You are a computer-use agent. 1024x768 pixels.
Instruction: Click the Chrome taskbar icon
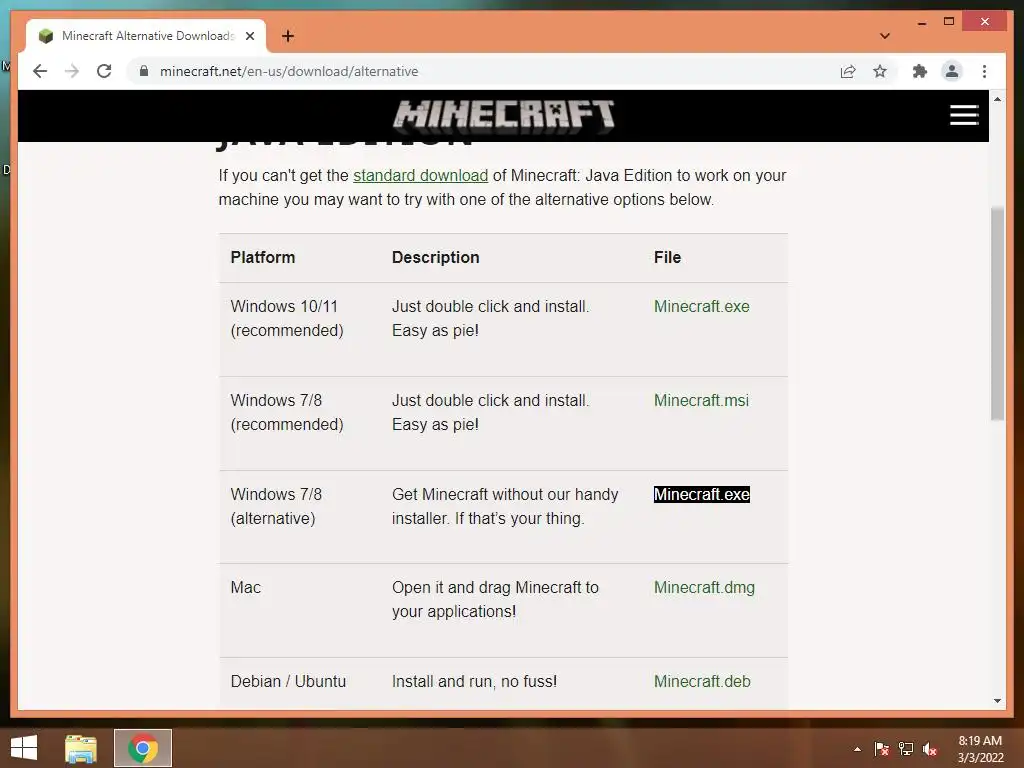pos(143,748)
